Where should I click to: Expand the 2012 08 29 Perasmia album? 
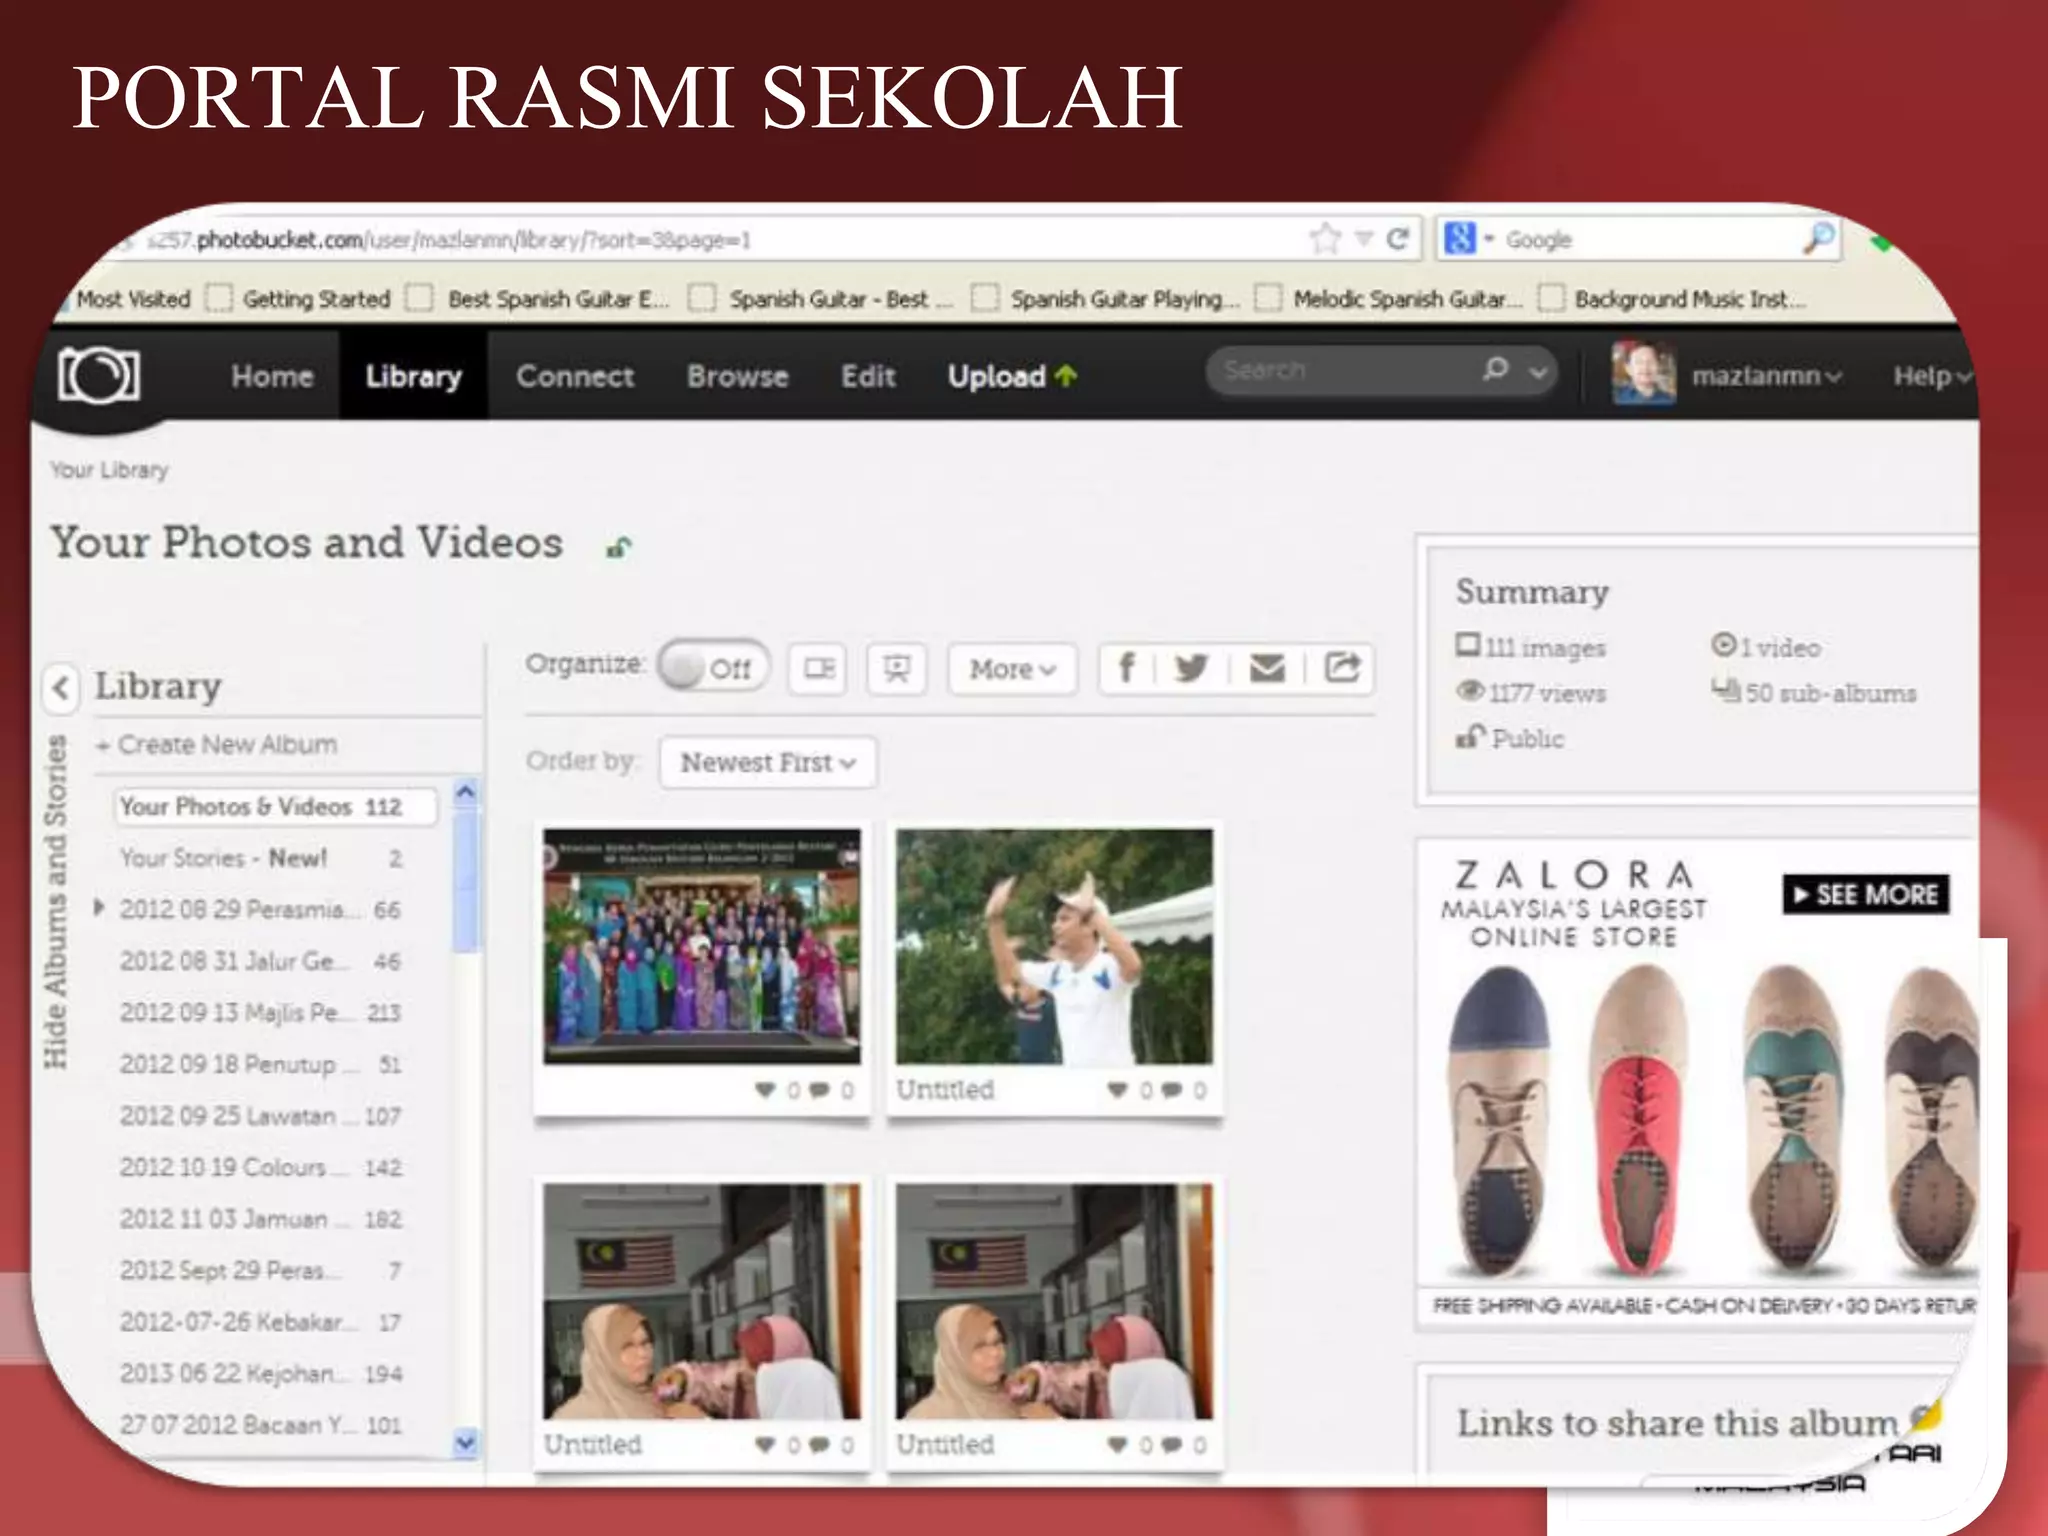point(98,908)
